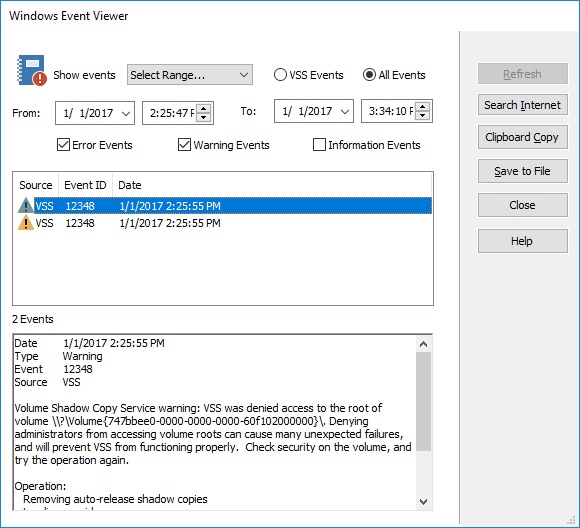Select the VSS Events radio button
Viewport: 580px width, 528px height.
coord(280,75)
